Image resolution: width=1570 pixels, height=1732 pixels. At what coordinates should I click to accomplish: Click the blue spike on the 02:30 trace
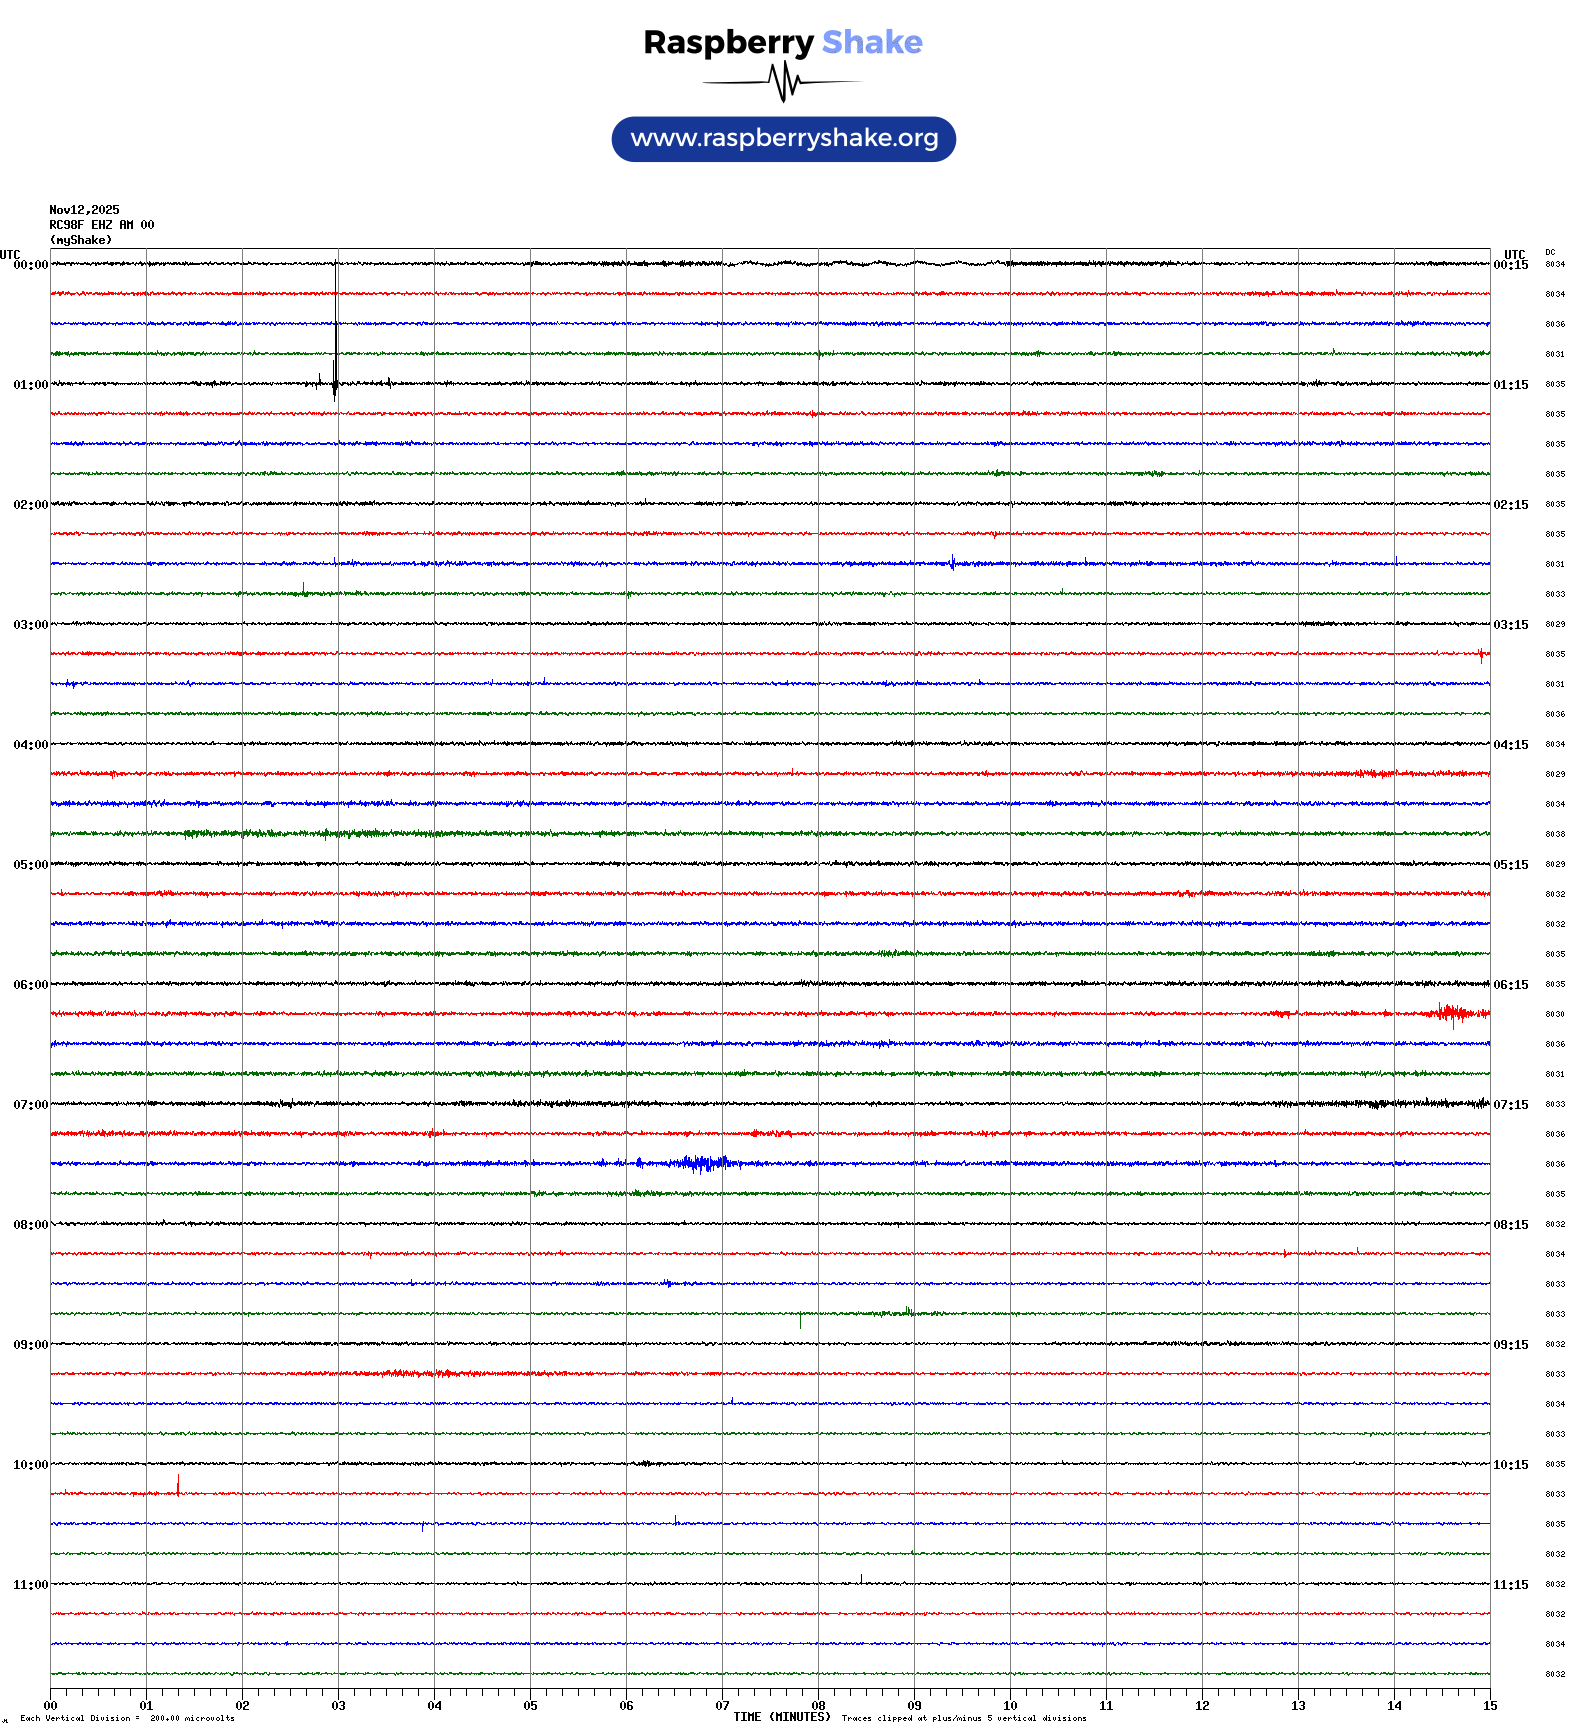point(952,562)
